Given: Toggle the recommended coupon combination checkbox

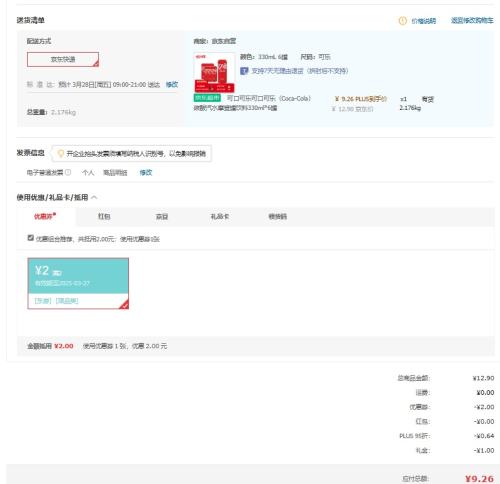Looking at the screenshot, I should tap(31, 238).
